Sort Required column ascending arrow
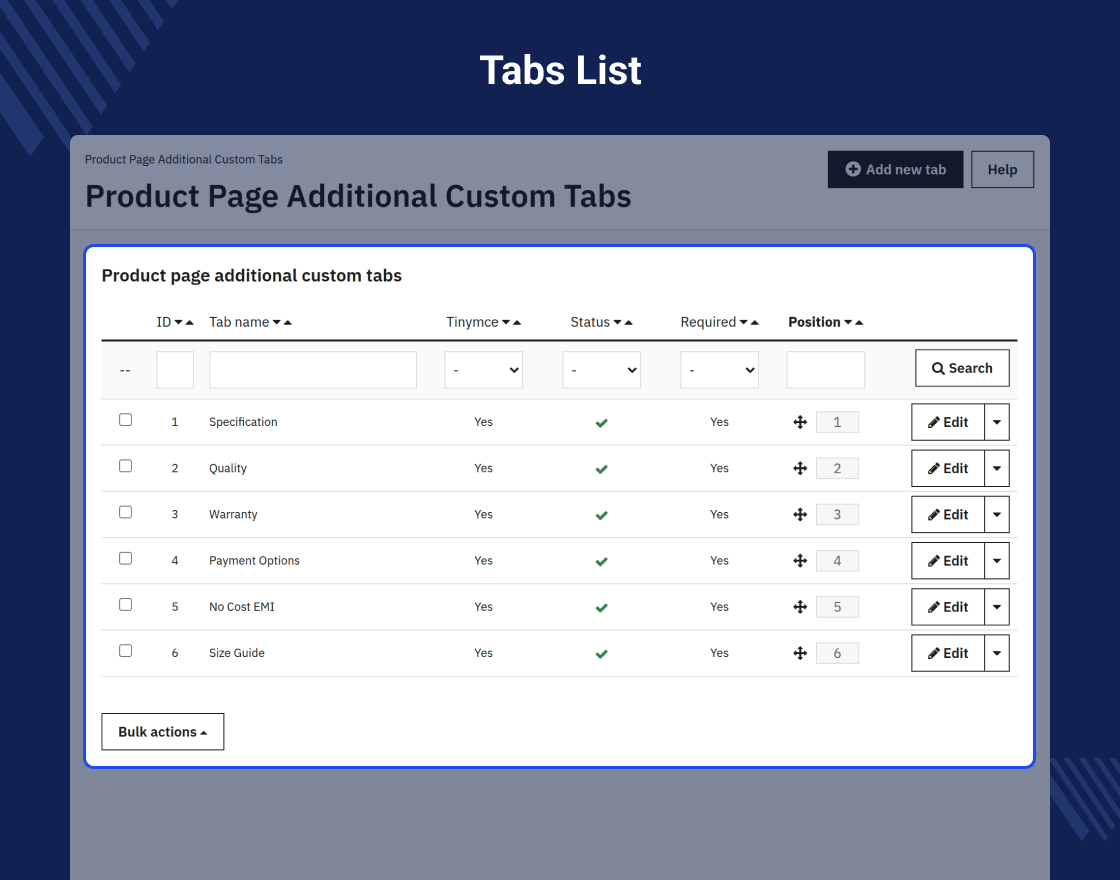Viewport: 1120px width, 880px height. [754, 323]
